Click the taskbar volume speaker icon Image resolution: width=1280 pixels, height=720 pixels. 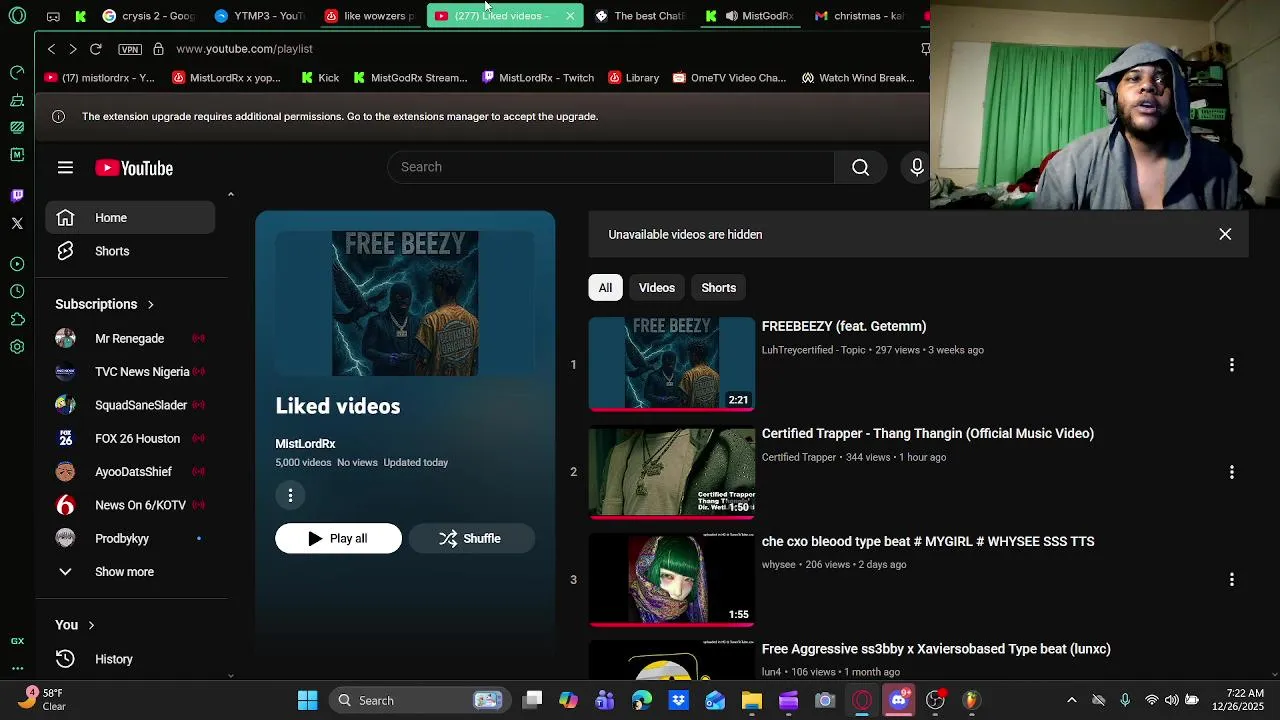pos(1171,700)
